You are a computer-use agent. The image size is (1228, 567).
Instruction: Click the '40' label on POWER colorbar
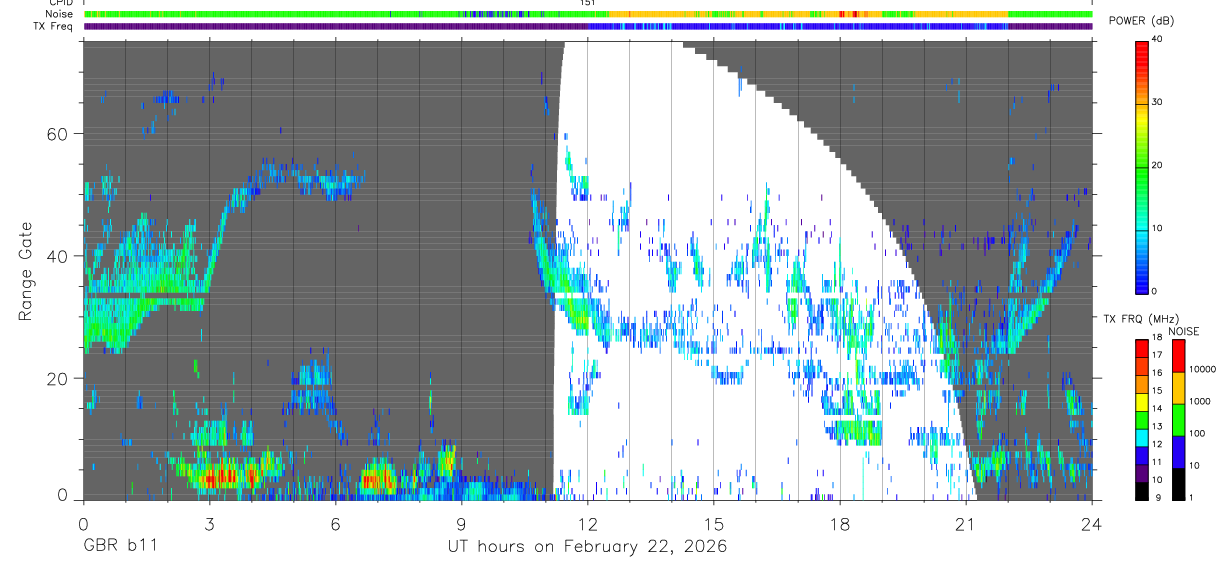1157,40
